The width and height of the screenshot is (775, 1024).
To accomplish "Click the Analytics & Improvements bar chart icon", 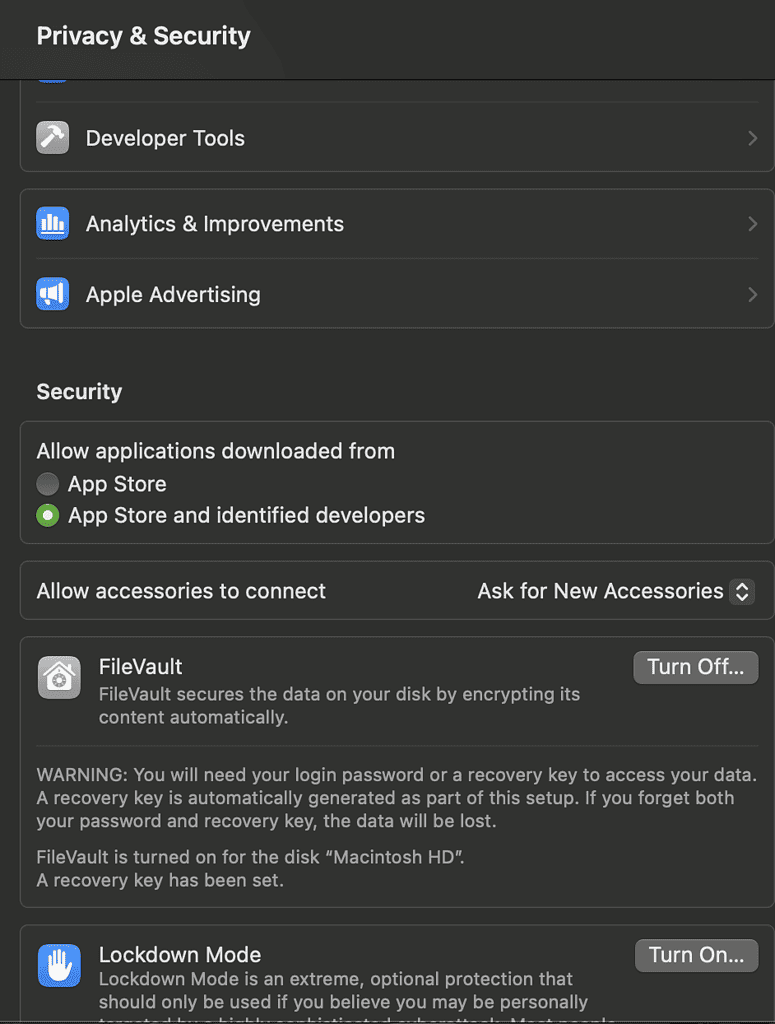I will [x=53, y=224].
